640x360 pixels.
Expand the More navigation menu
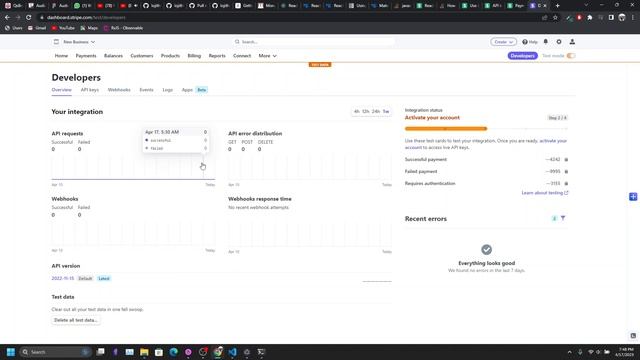pyautogui.click(x=267, y=56)
